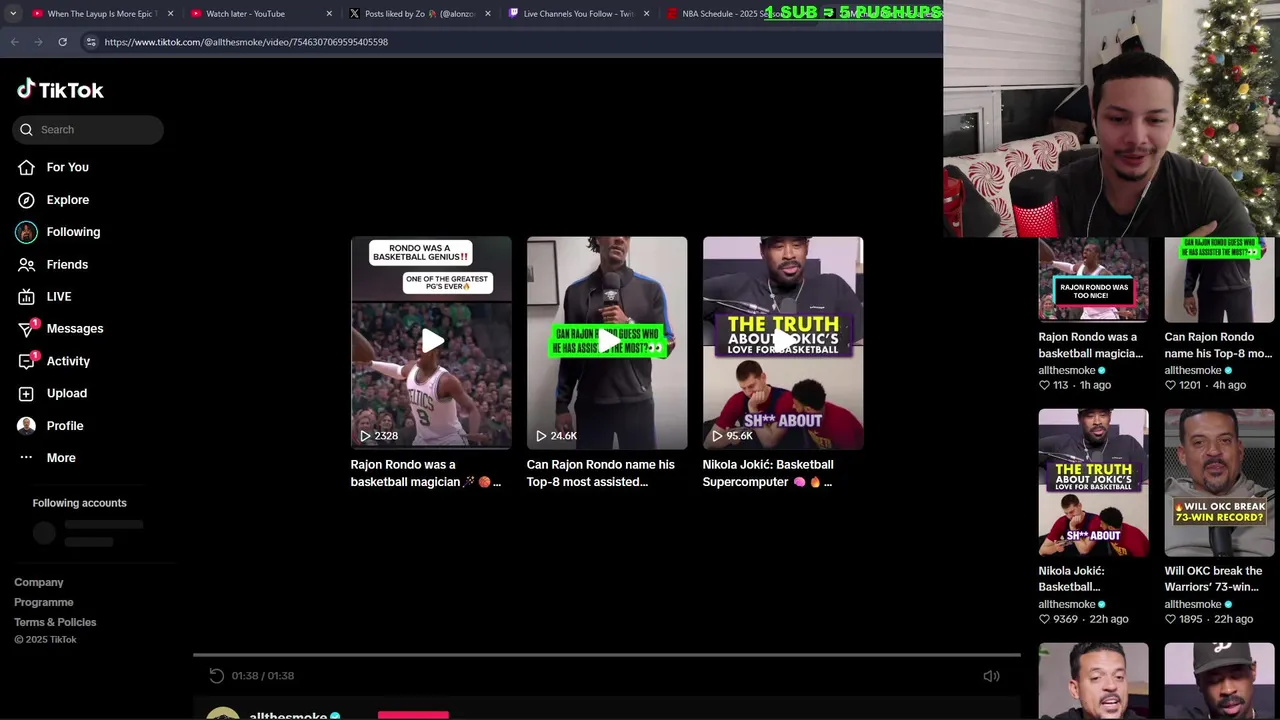
Task: Click the replay video icon
Action: (x=216, y=676)
